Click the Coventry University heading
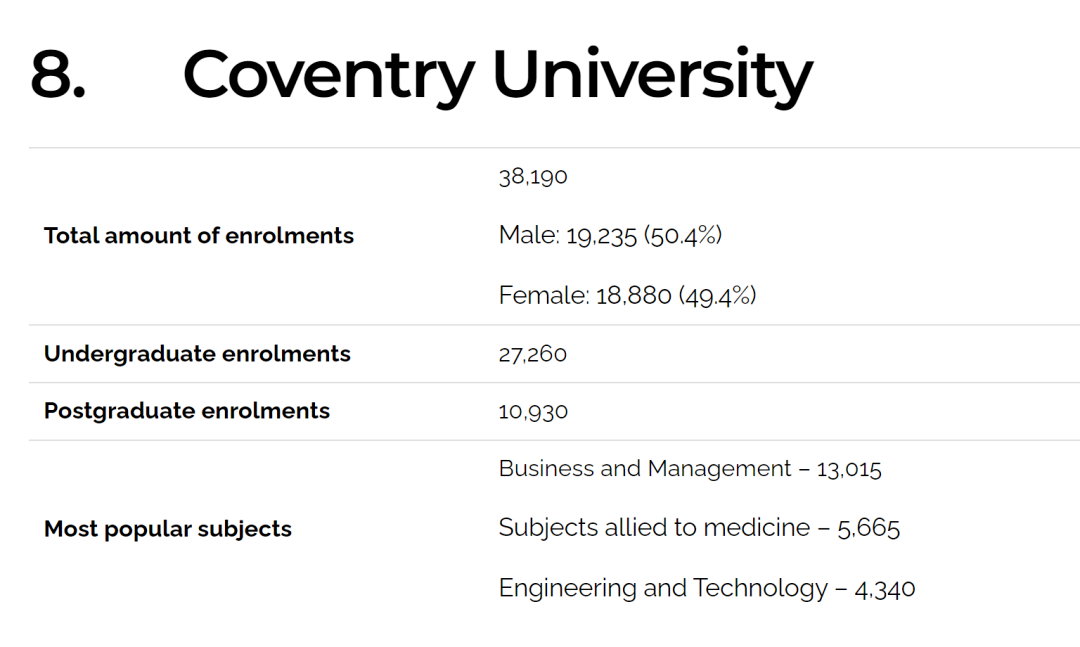This screenshot has width=1080, height=647. 497,76
